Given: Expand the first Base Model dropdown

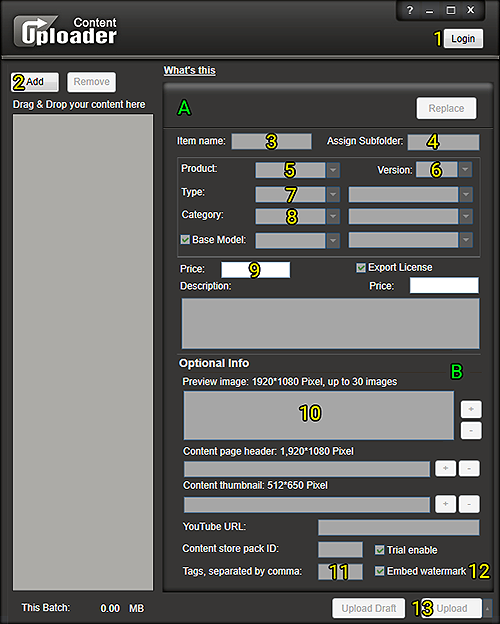Looking at the screenshot, I should [333, 240].
